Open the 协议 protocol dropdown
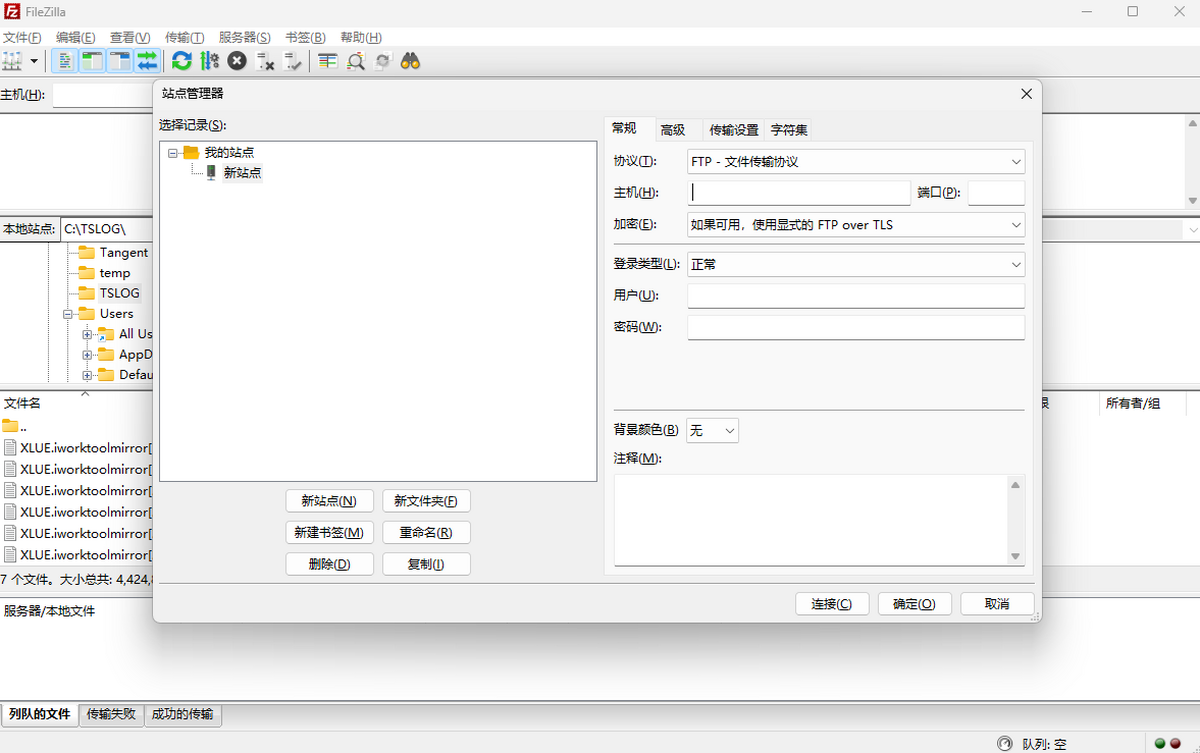1200x753 pixels. (856, 161)
